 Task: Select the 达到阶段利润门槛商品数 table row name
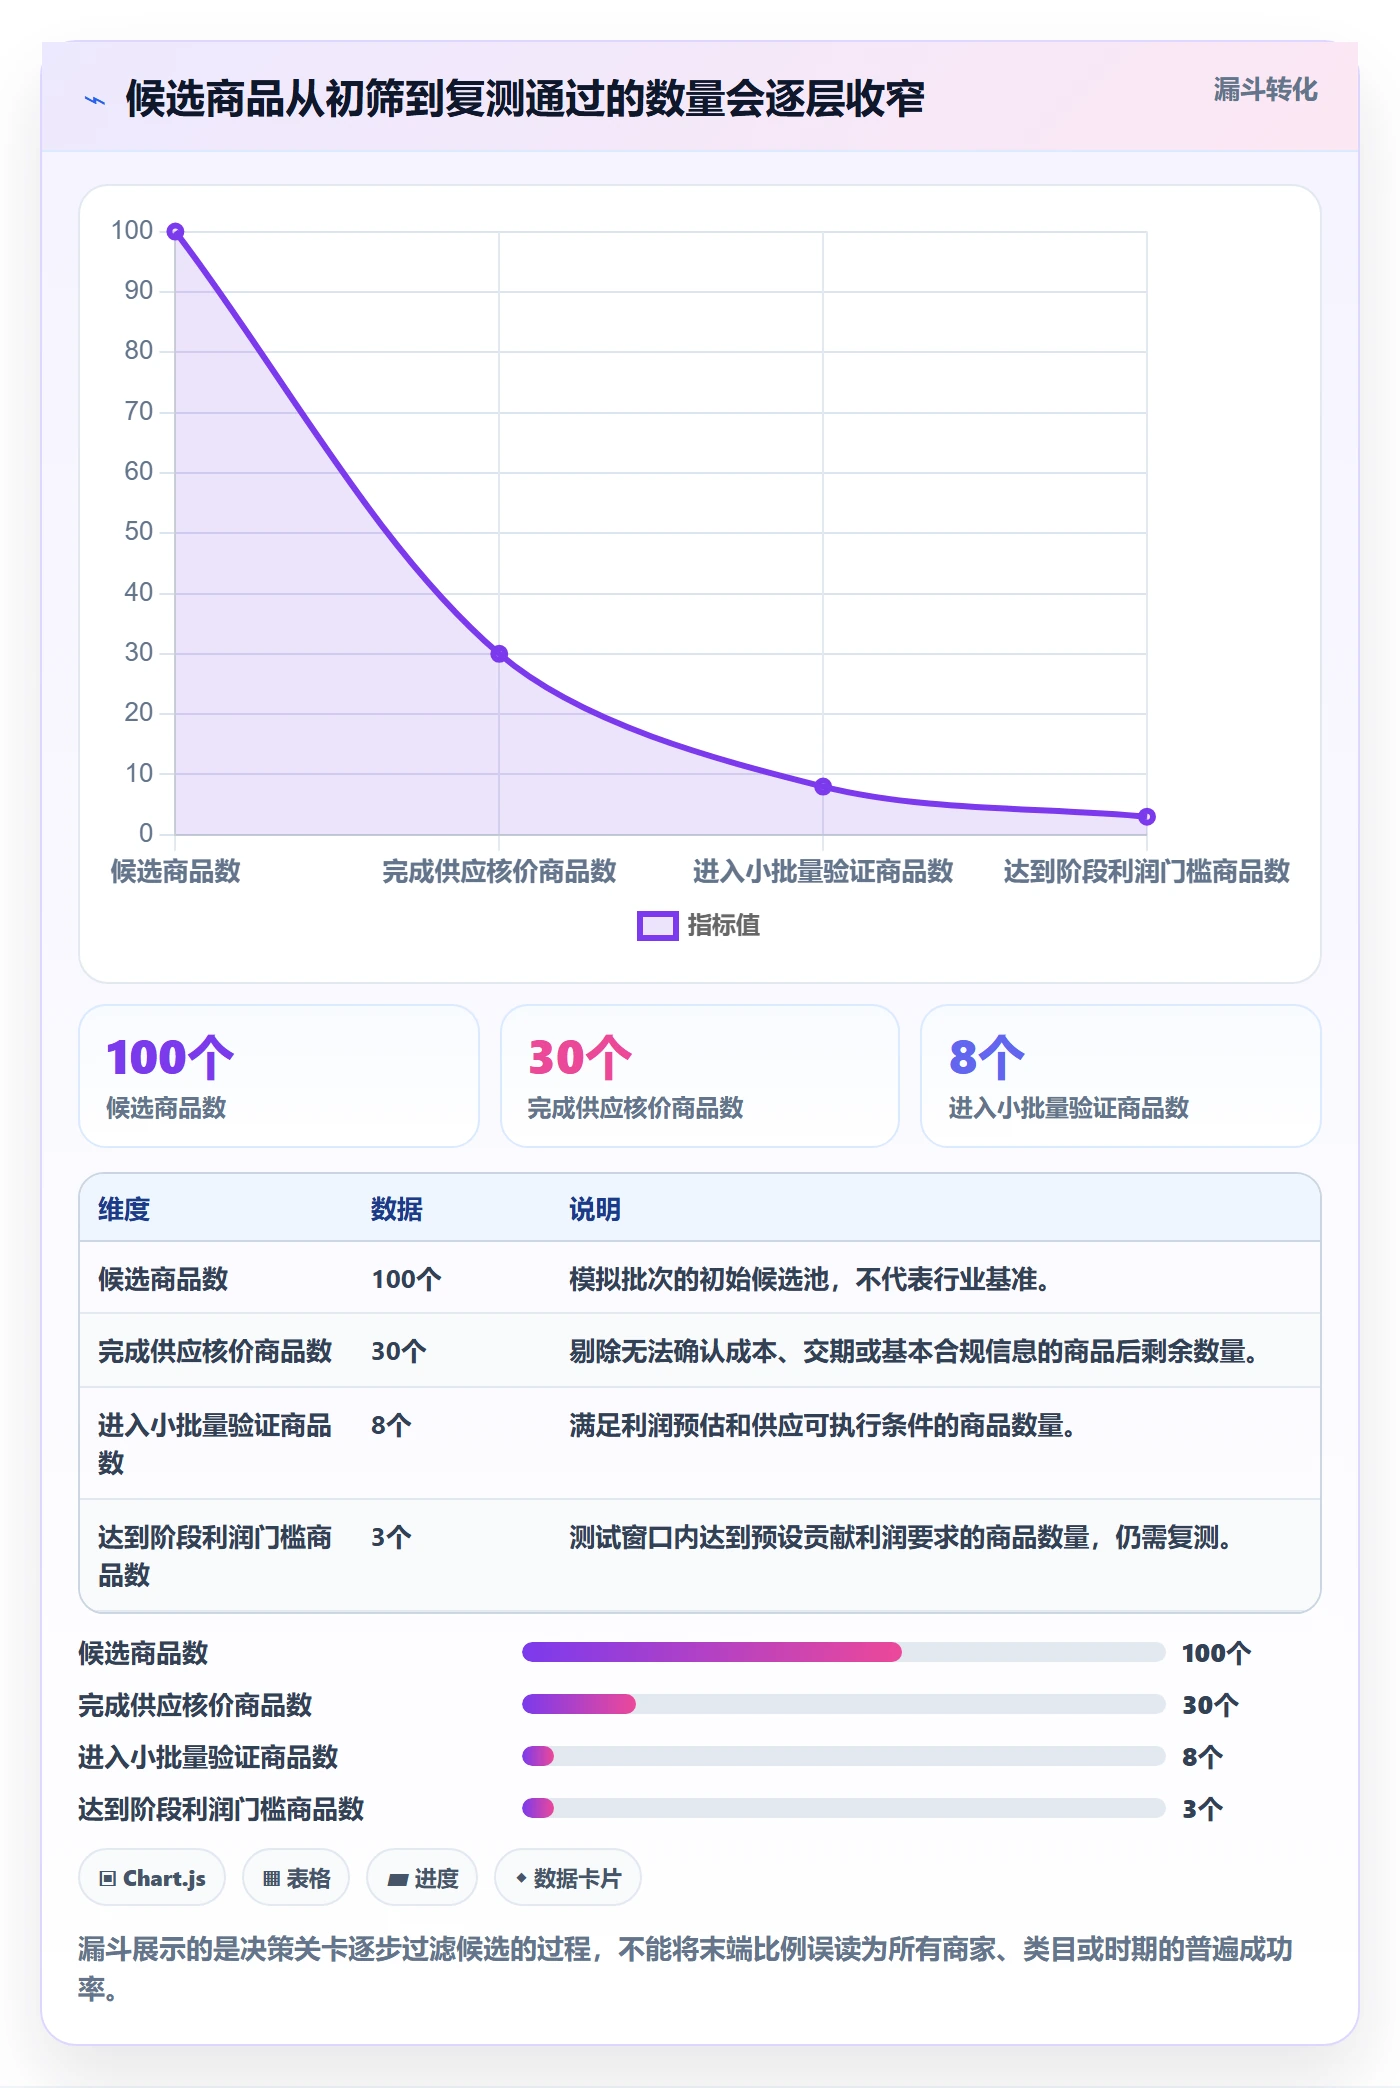click(x=215, y=1556)
